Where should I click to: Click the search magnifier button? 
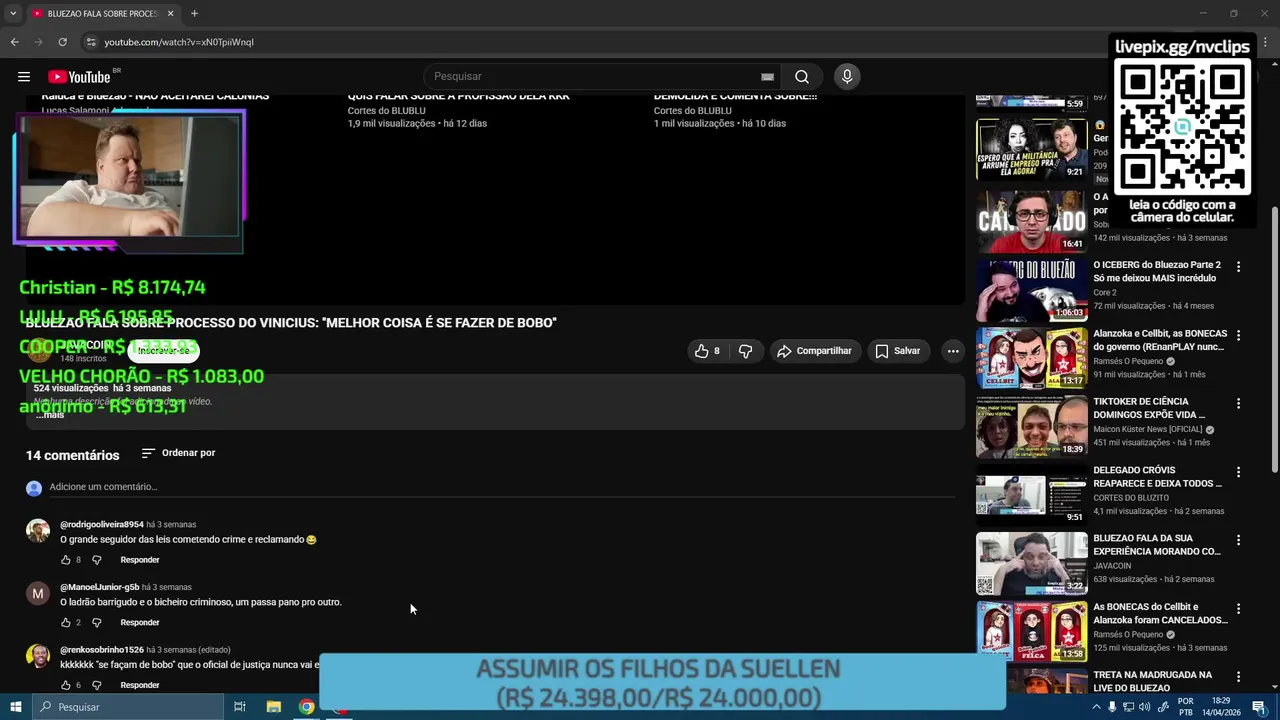tap(802, 77)
